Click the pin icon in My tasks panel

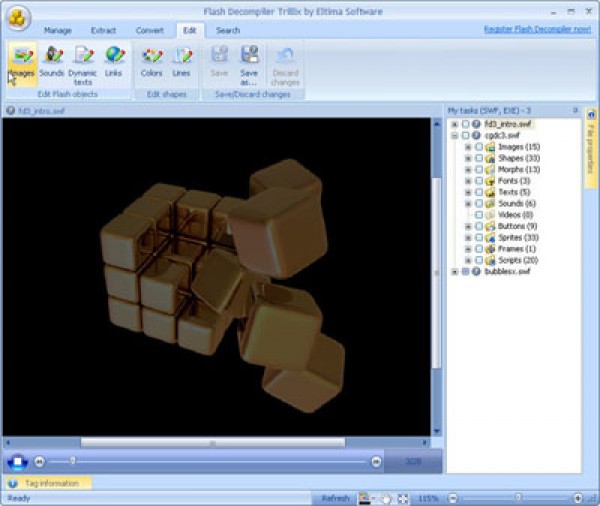pos(575,111)
